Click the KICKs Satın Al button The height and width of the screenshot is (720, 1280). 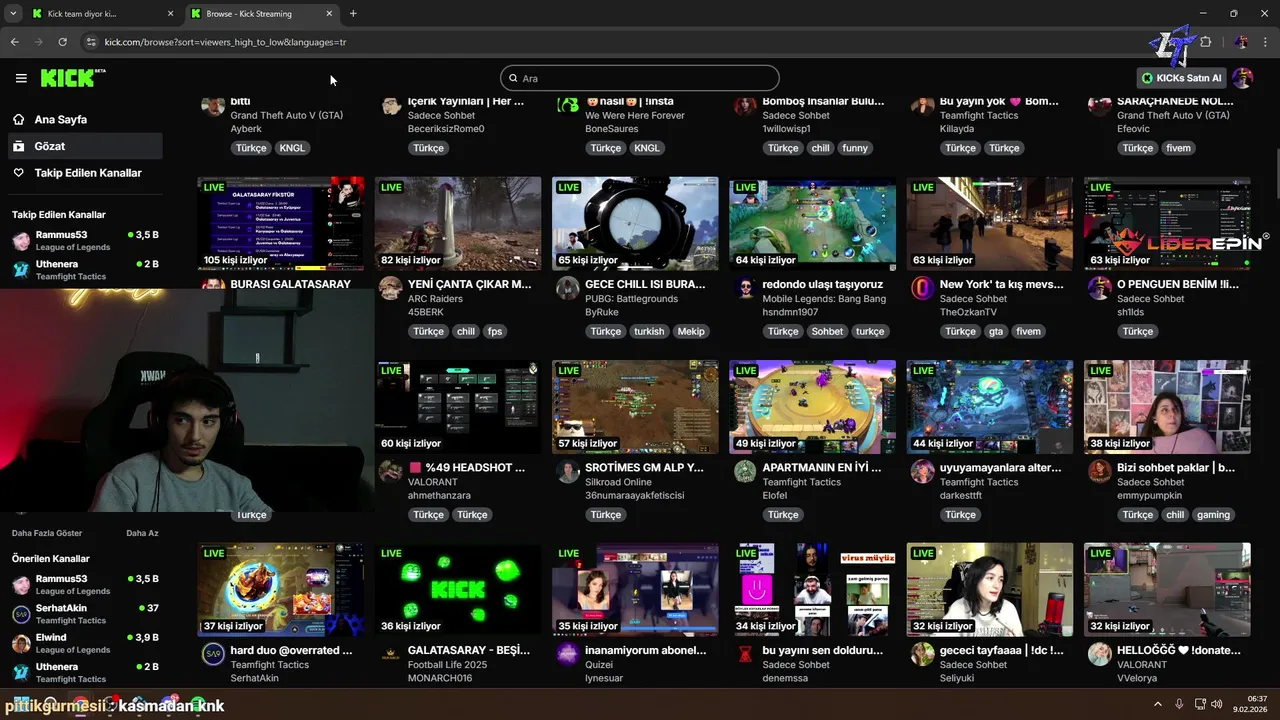1181,78
